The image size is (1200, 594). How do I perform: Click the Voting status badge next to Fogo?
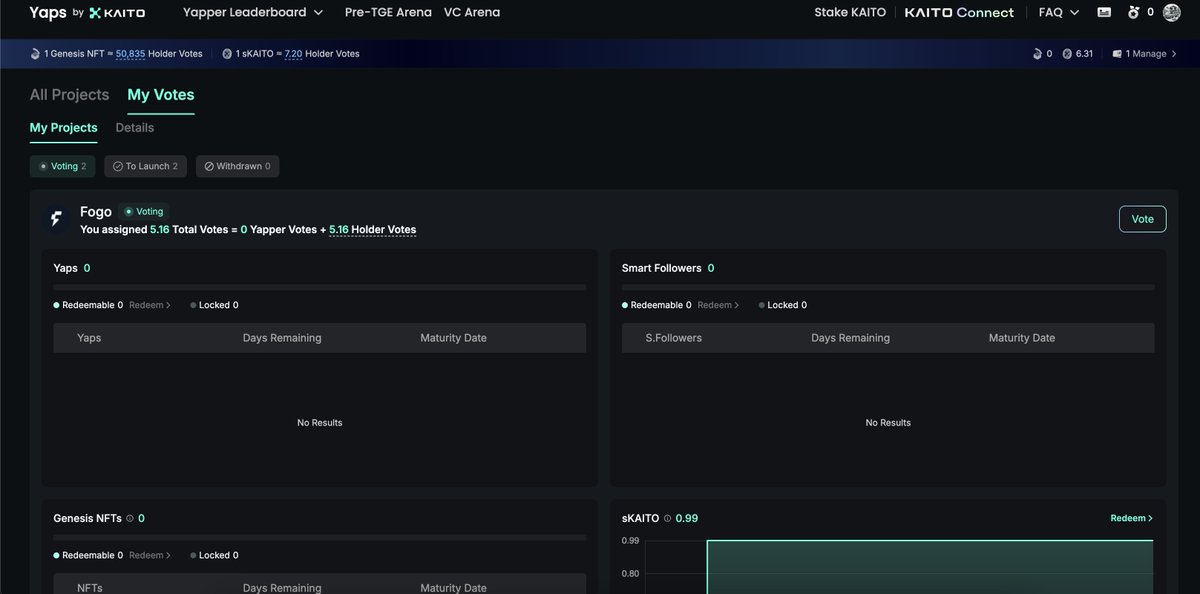click(145, 212)
